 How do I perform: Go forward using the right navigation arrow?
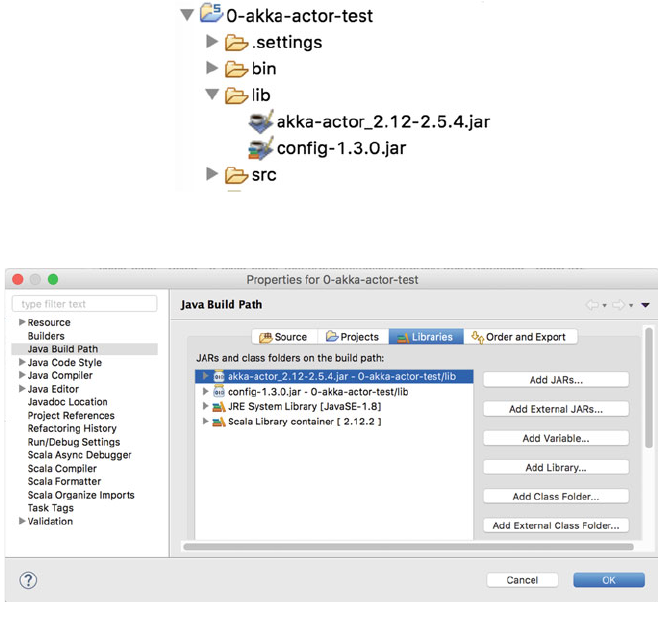tap(619, 305)
